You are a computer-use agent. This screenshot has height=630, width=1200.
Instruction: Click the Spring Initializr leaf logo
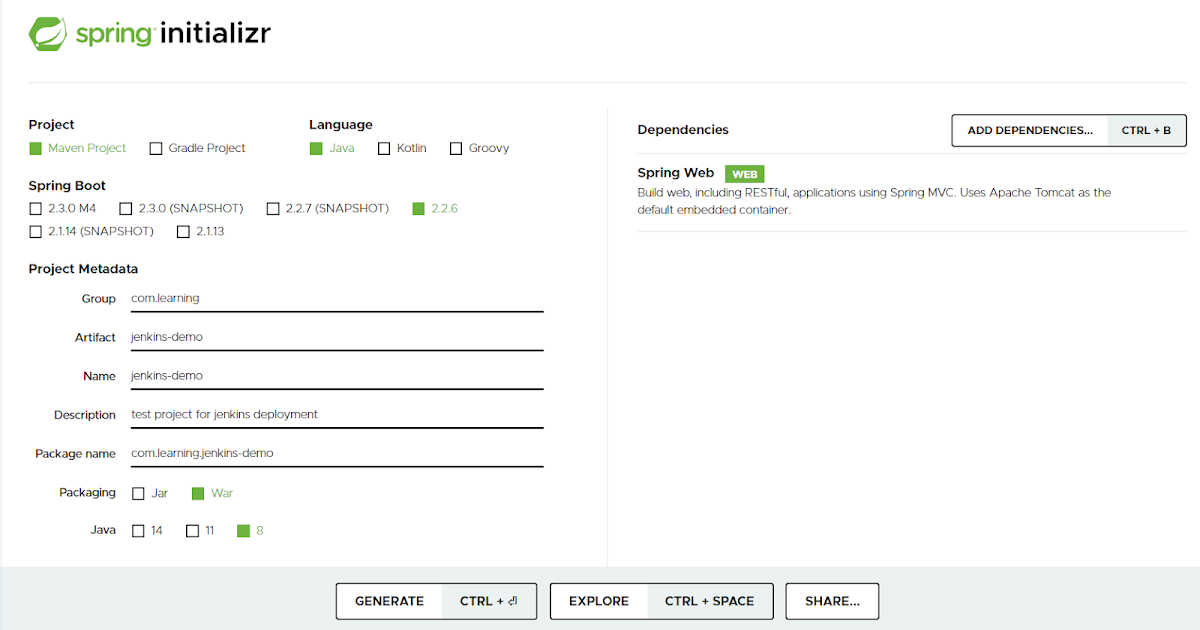click(48, 32)
